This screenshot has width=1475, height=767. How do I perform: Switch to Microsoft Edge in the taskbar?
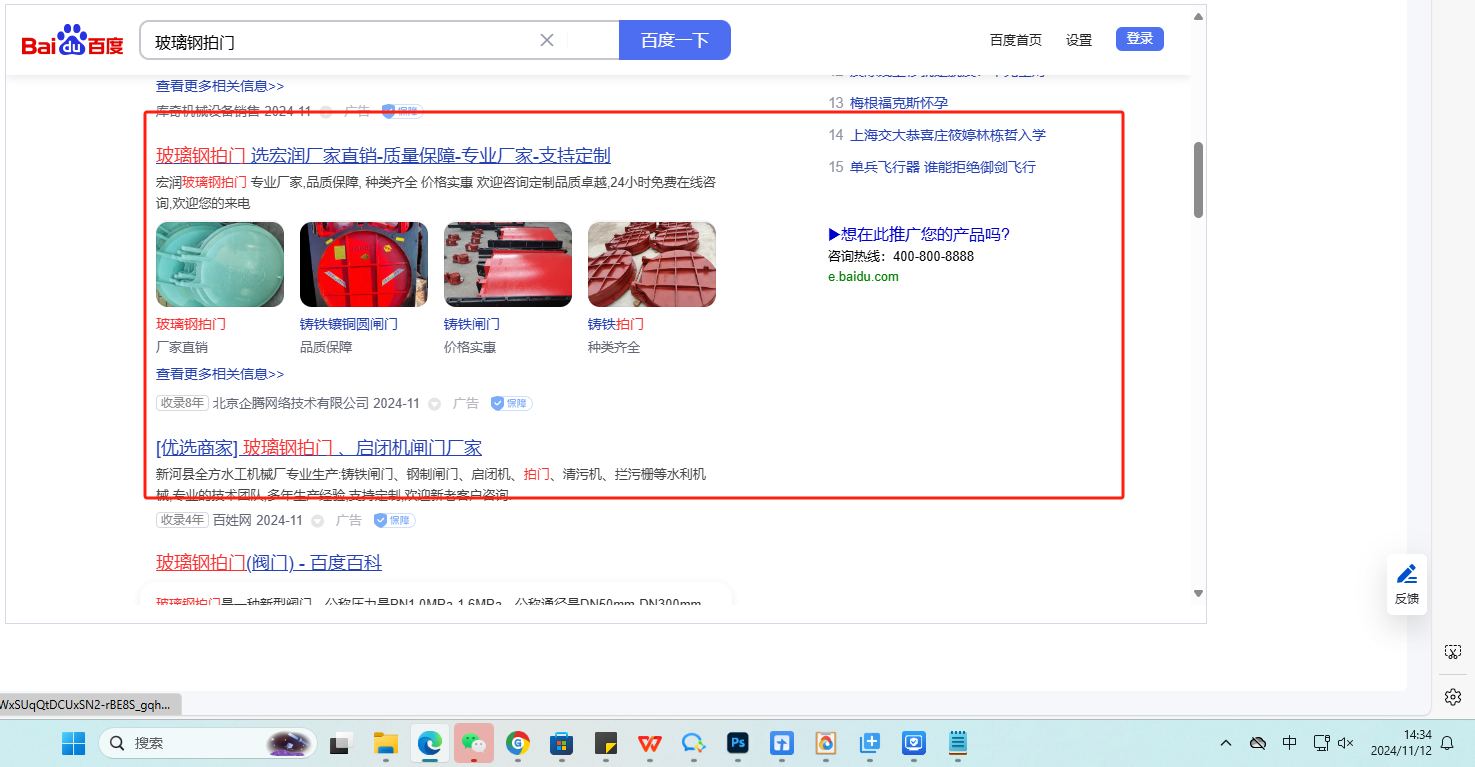click(x=429, y=743)
